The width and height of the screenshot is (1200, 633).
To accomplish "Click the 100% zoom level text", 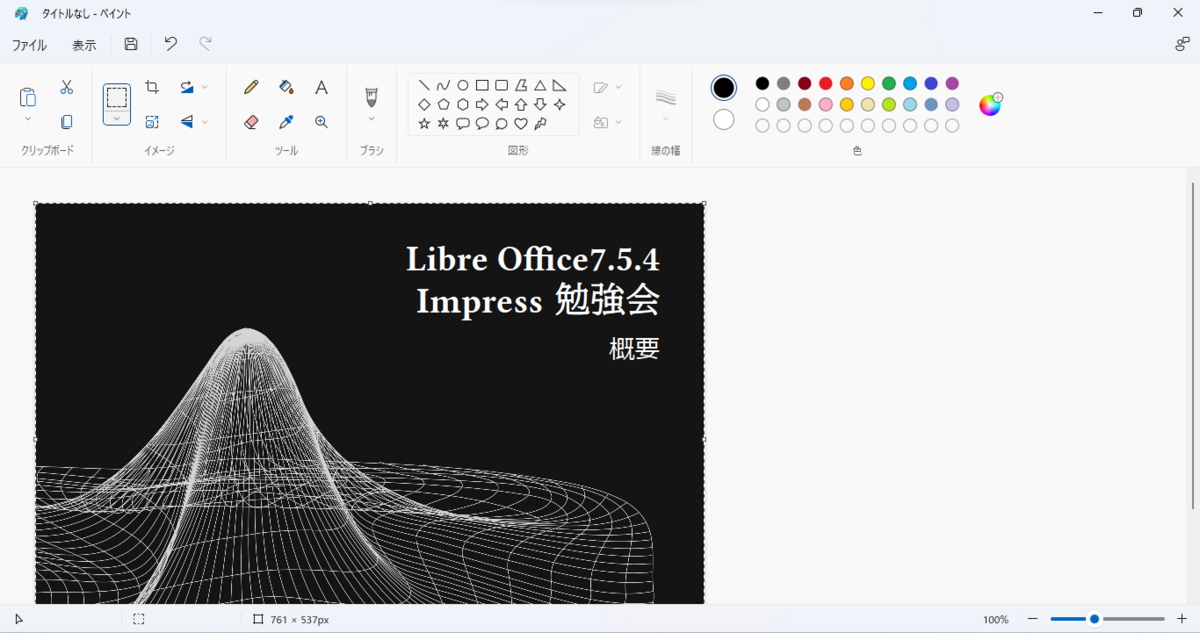I will coord(995,620).
